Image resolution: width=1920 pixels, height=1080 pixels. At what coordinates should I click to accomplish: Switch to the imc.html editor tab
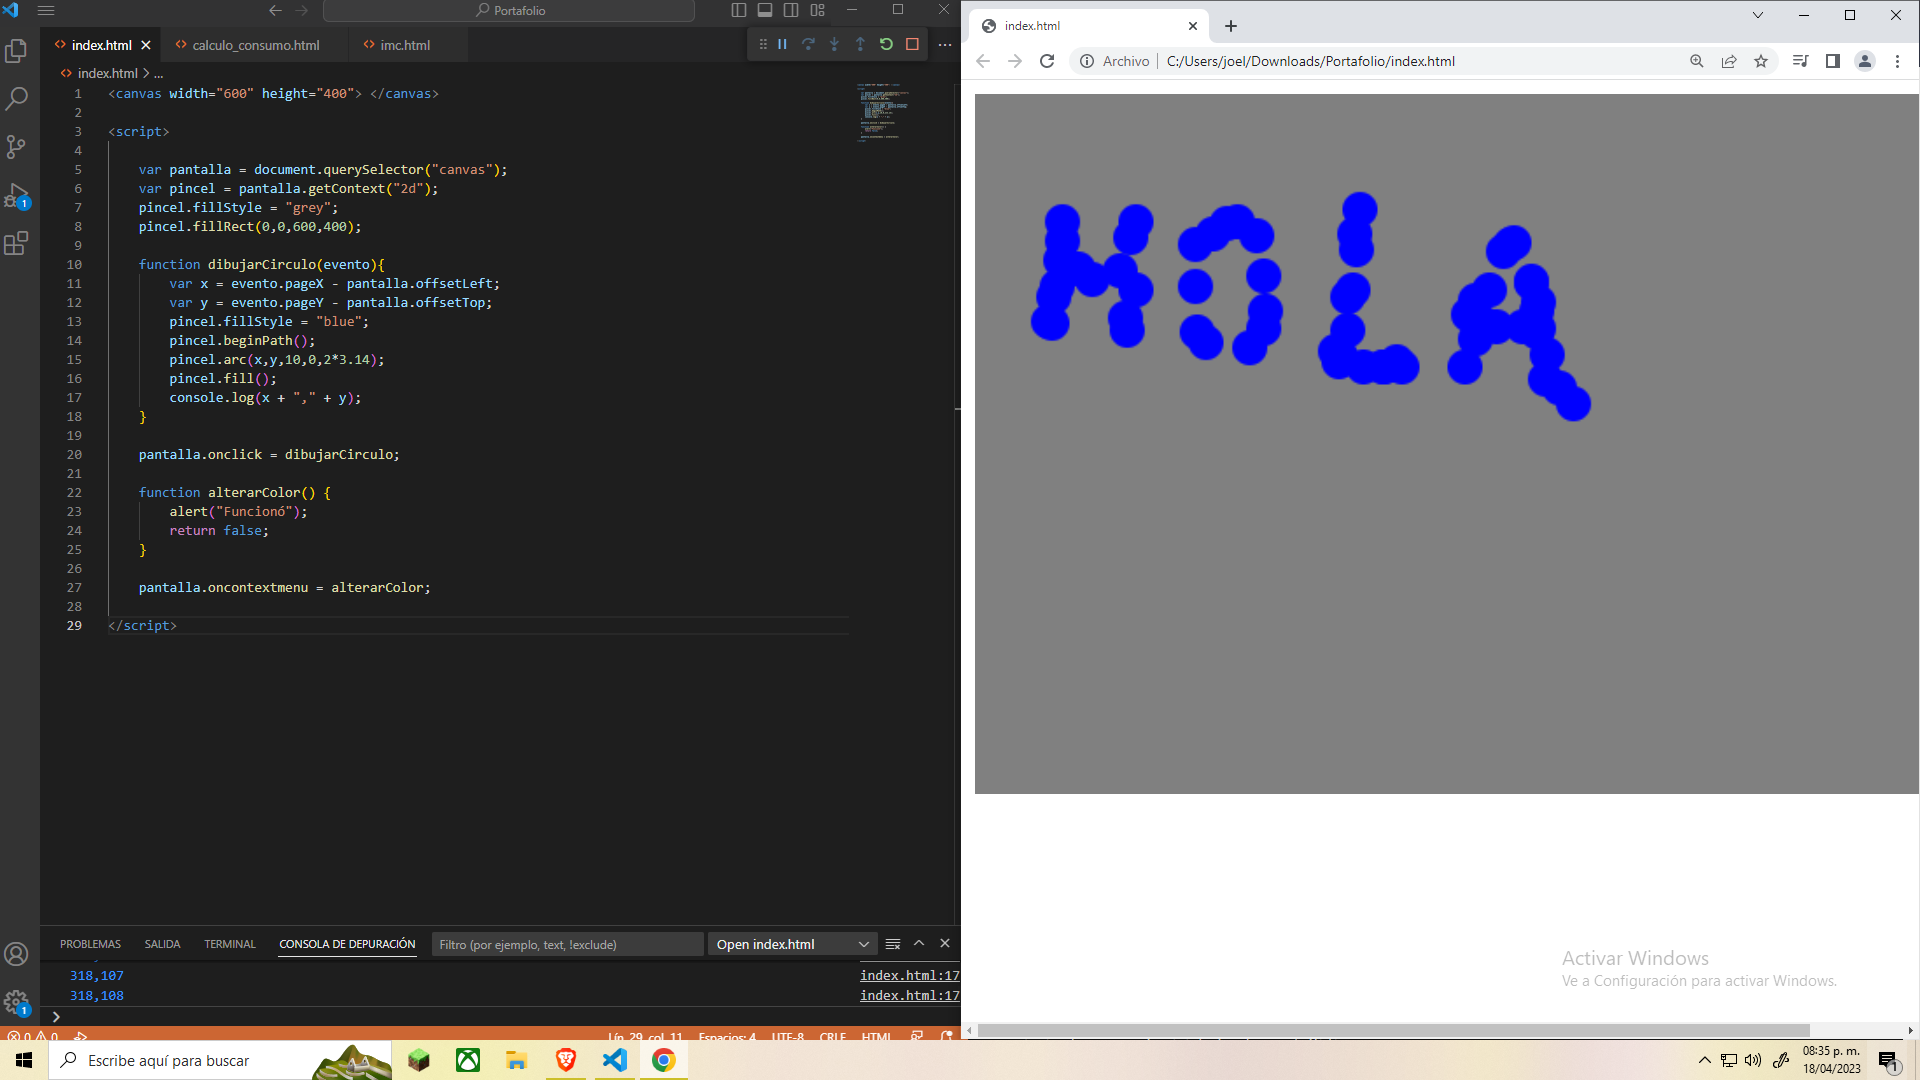coord(405,45)
